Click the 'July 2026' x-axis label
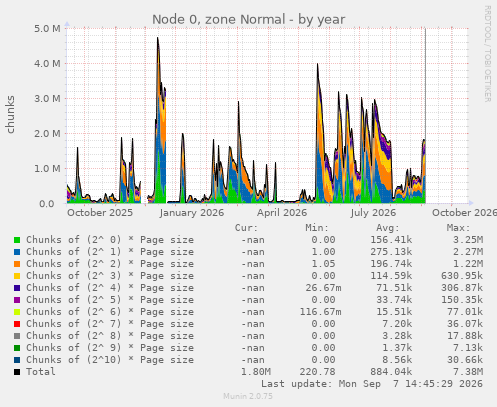This screenshot has width=497, height=407. 373,213
